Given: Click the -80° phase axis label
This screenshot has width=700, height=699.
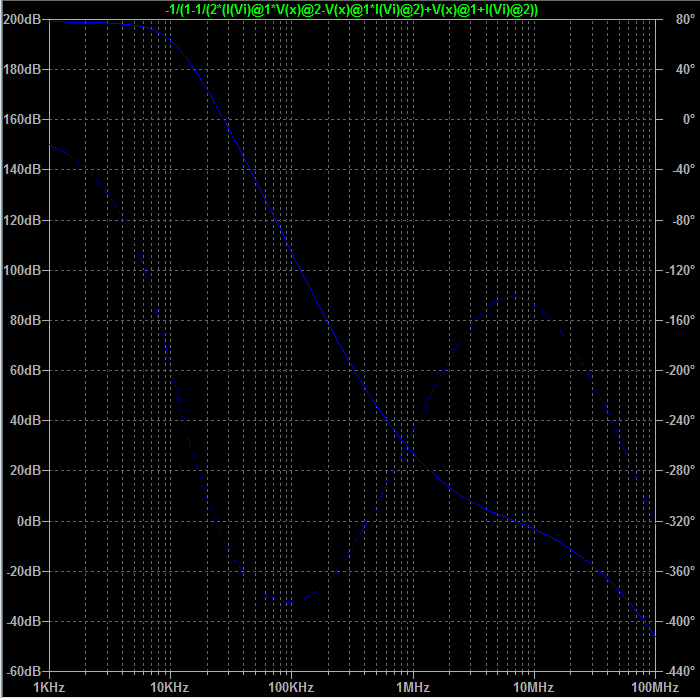Looking at the screenshot, I should [x=683, y=220].
